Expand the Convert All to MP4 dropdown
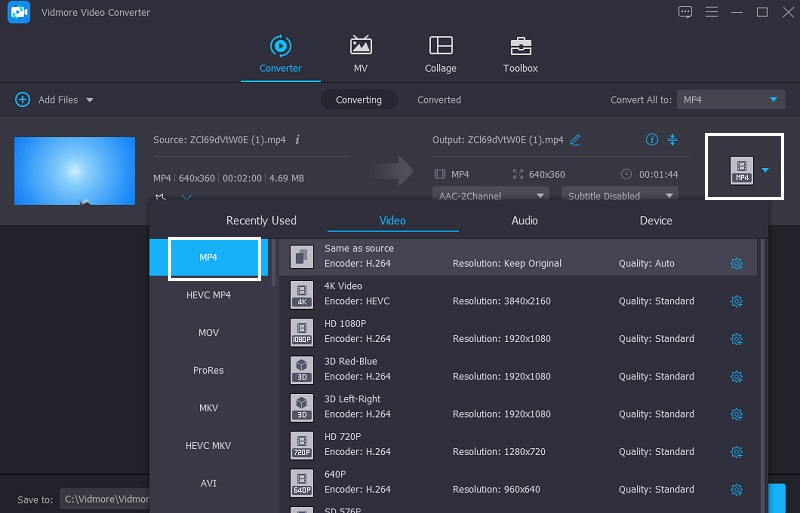This screenshot has height=513, width=800. [773, 100]
